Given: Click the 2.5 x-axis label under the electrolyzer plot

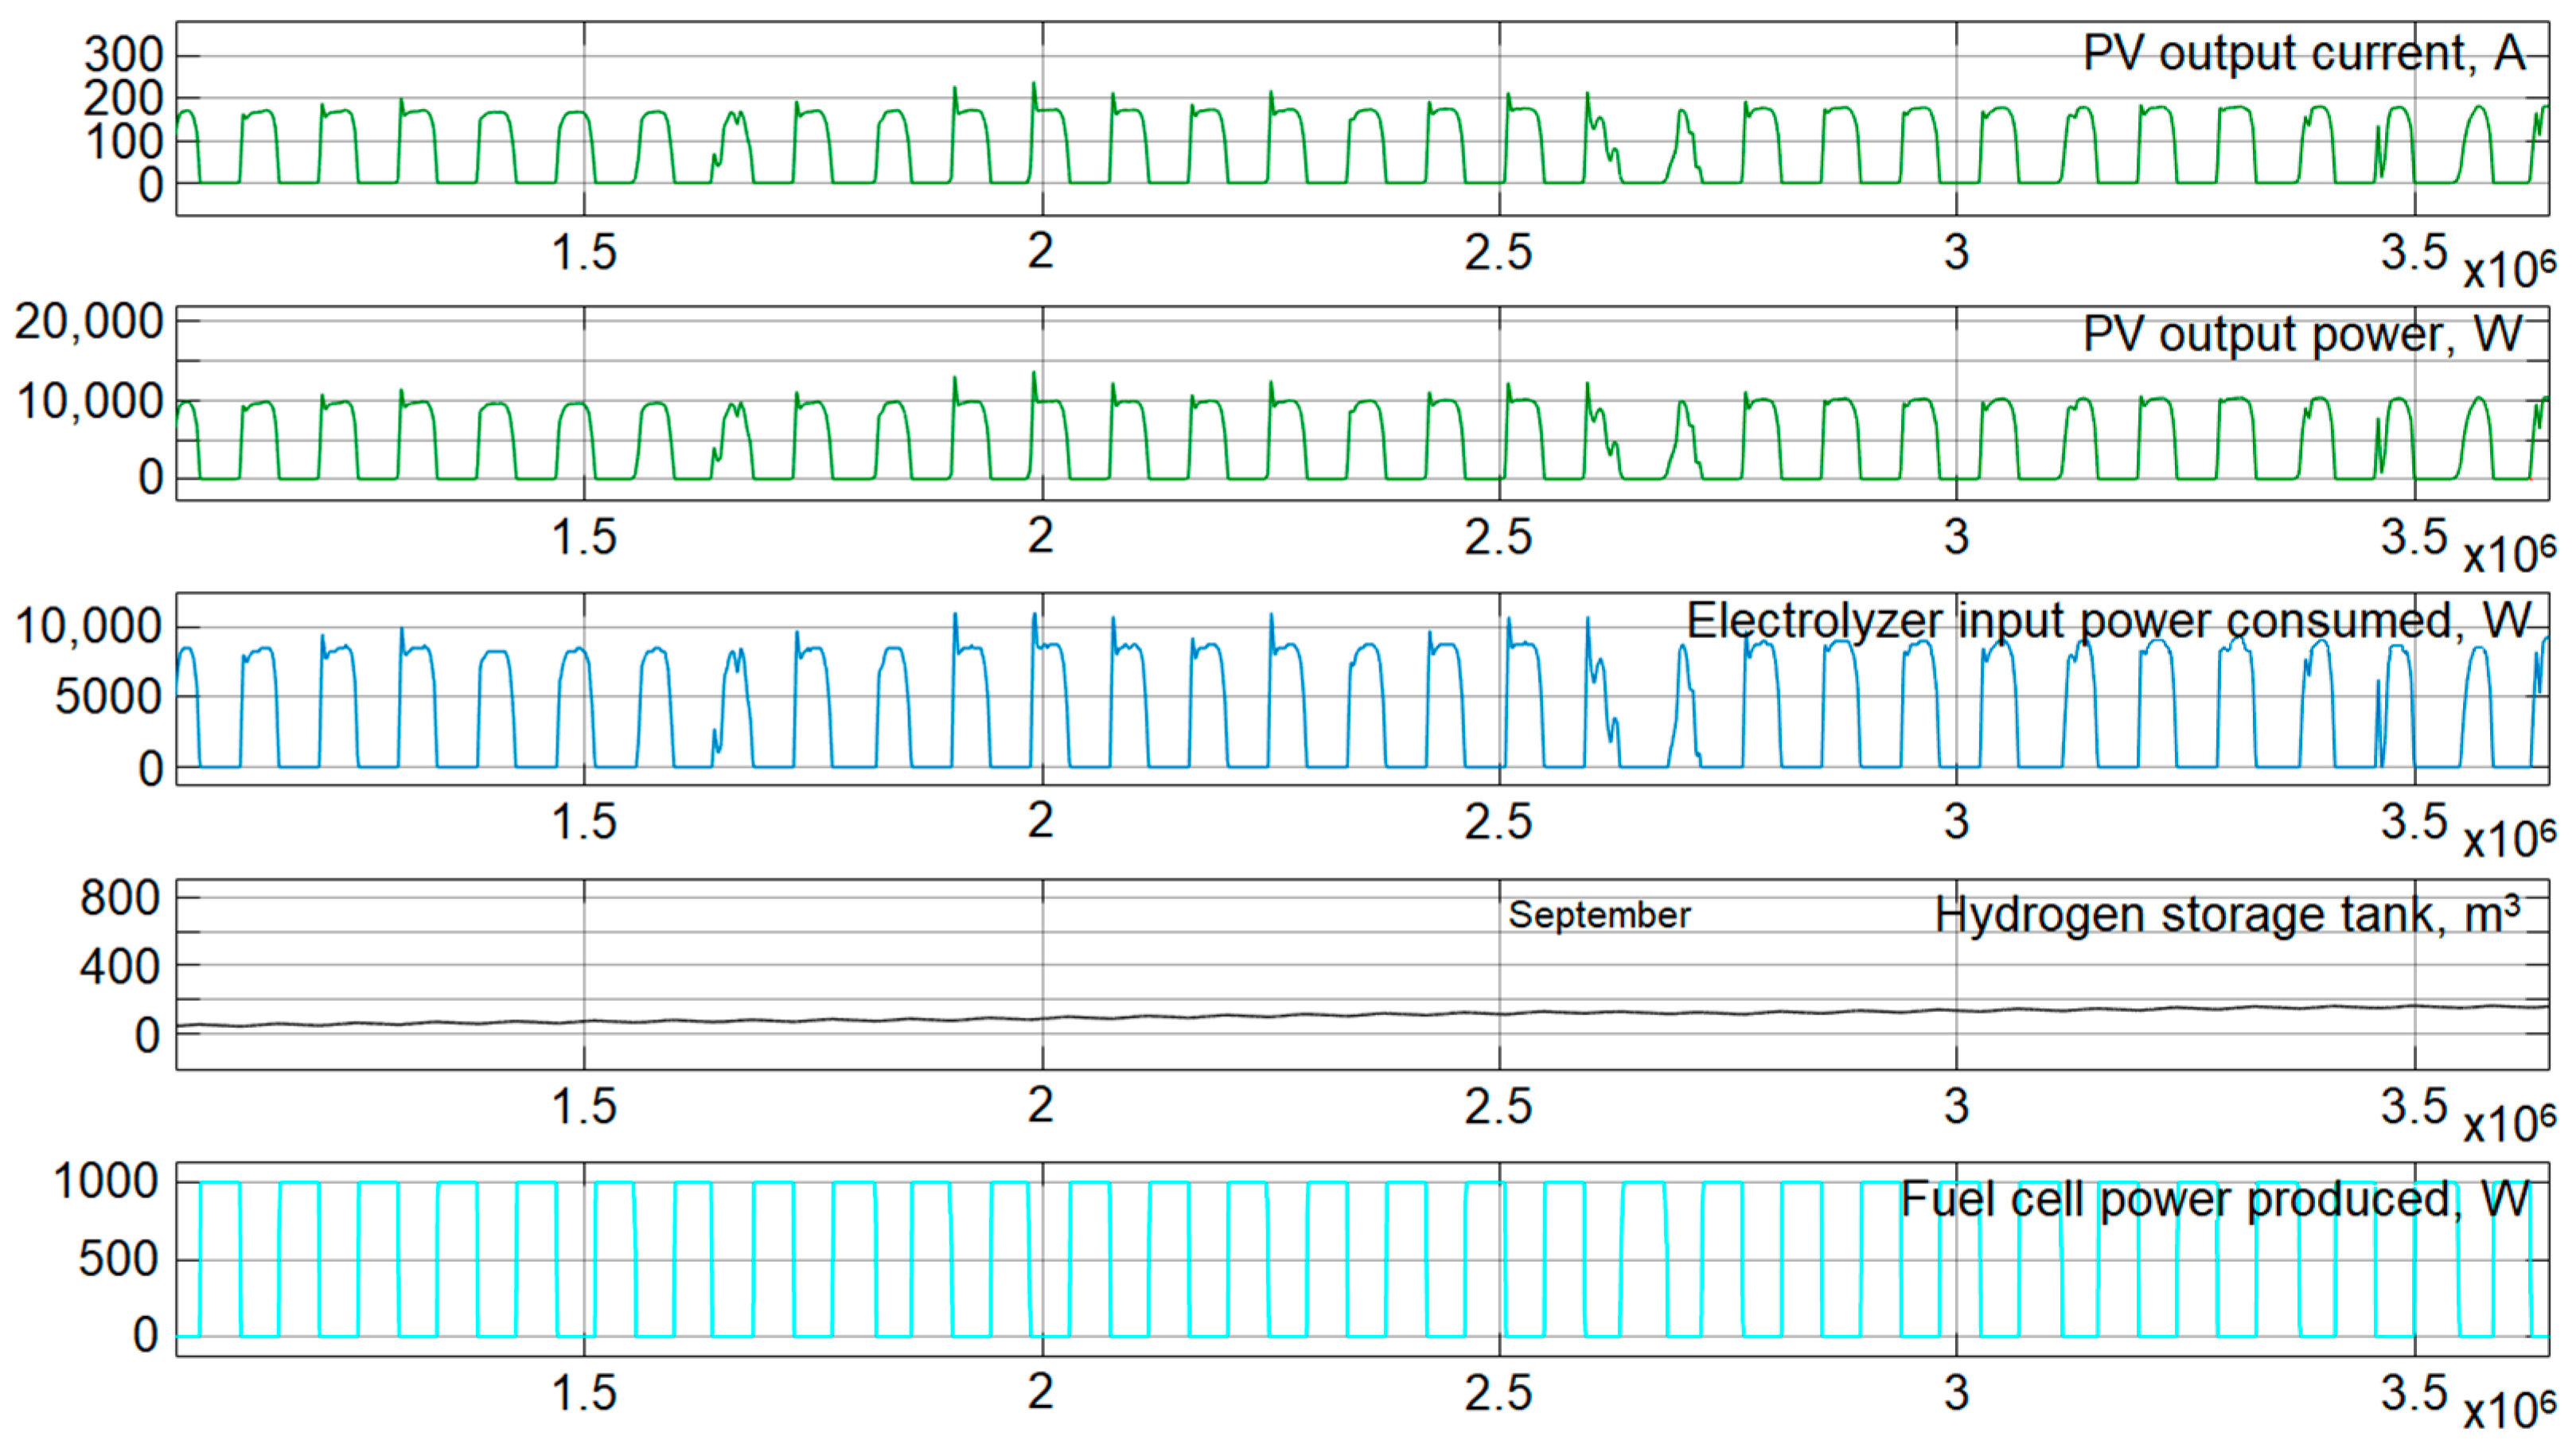Looking at the screenshot, I should pyautogui.click(x=1498, y=822).
